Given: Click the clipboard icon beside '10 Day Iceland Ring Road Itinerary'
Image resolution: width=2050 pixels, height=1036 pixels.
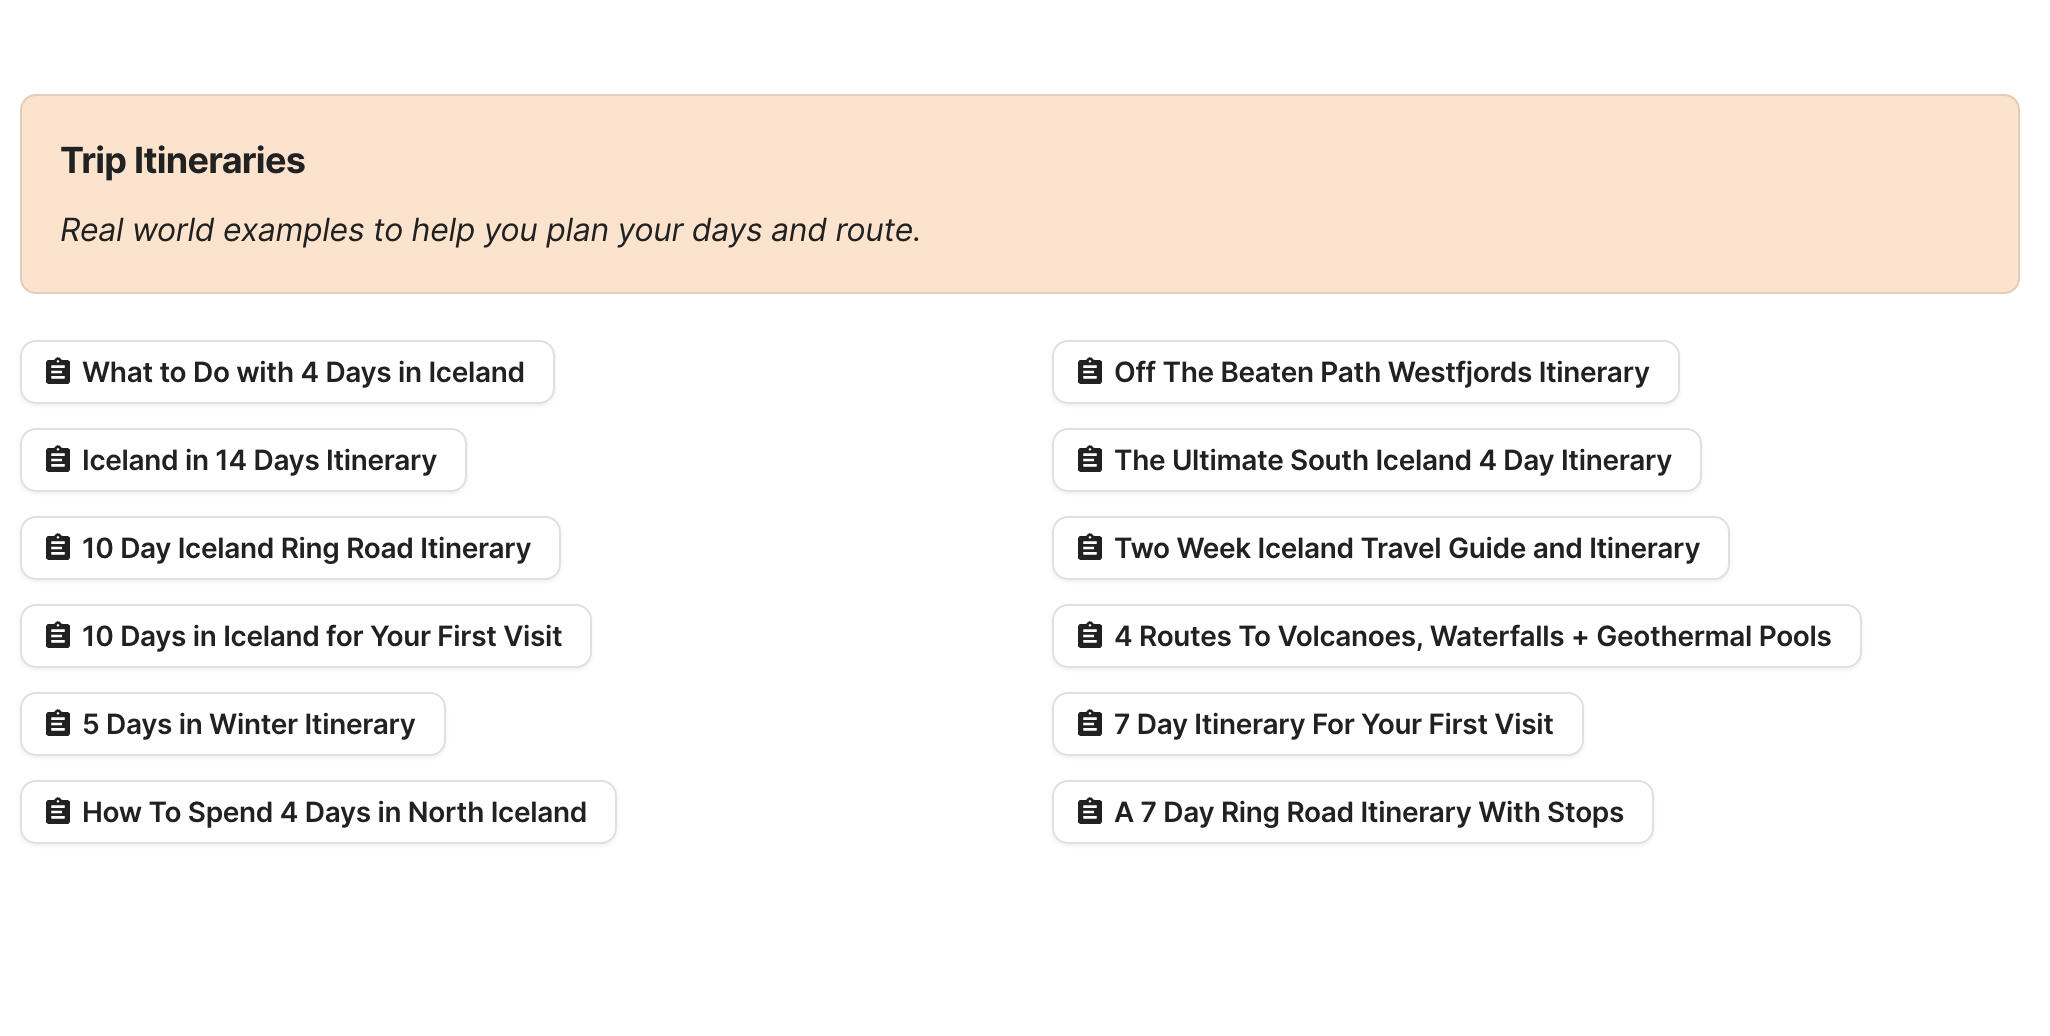Looking at the screenshot, I should pos(58,548).
